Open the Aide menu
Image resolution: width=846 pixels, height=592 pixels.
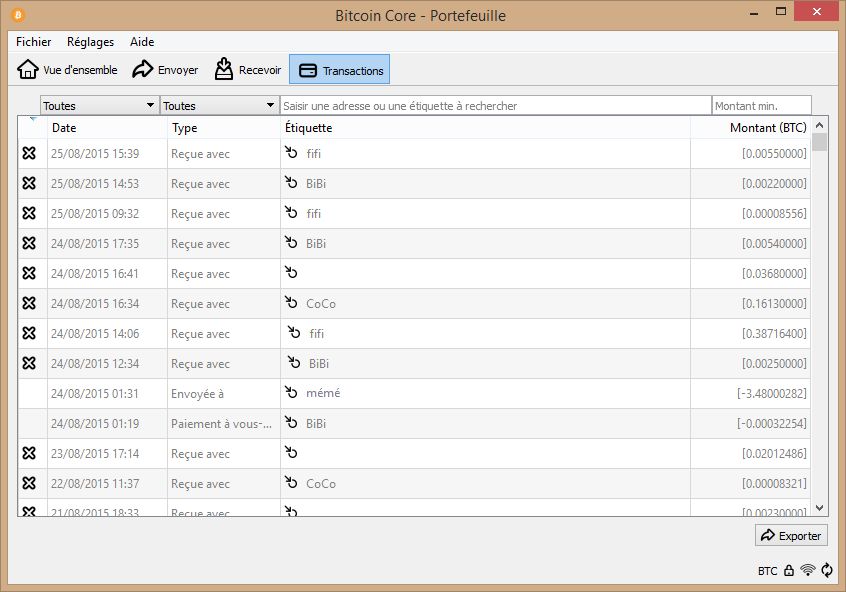point(142,42)
